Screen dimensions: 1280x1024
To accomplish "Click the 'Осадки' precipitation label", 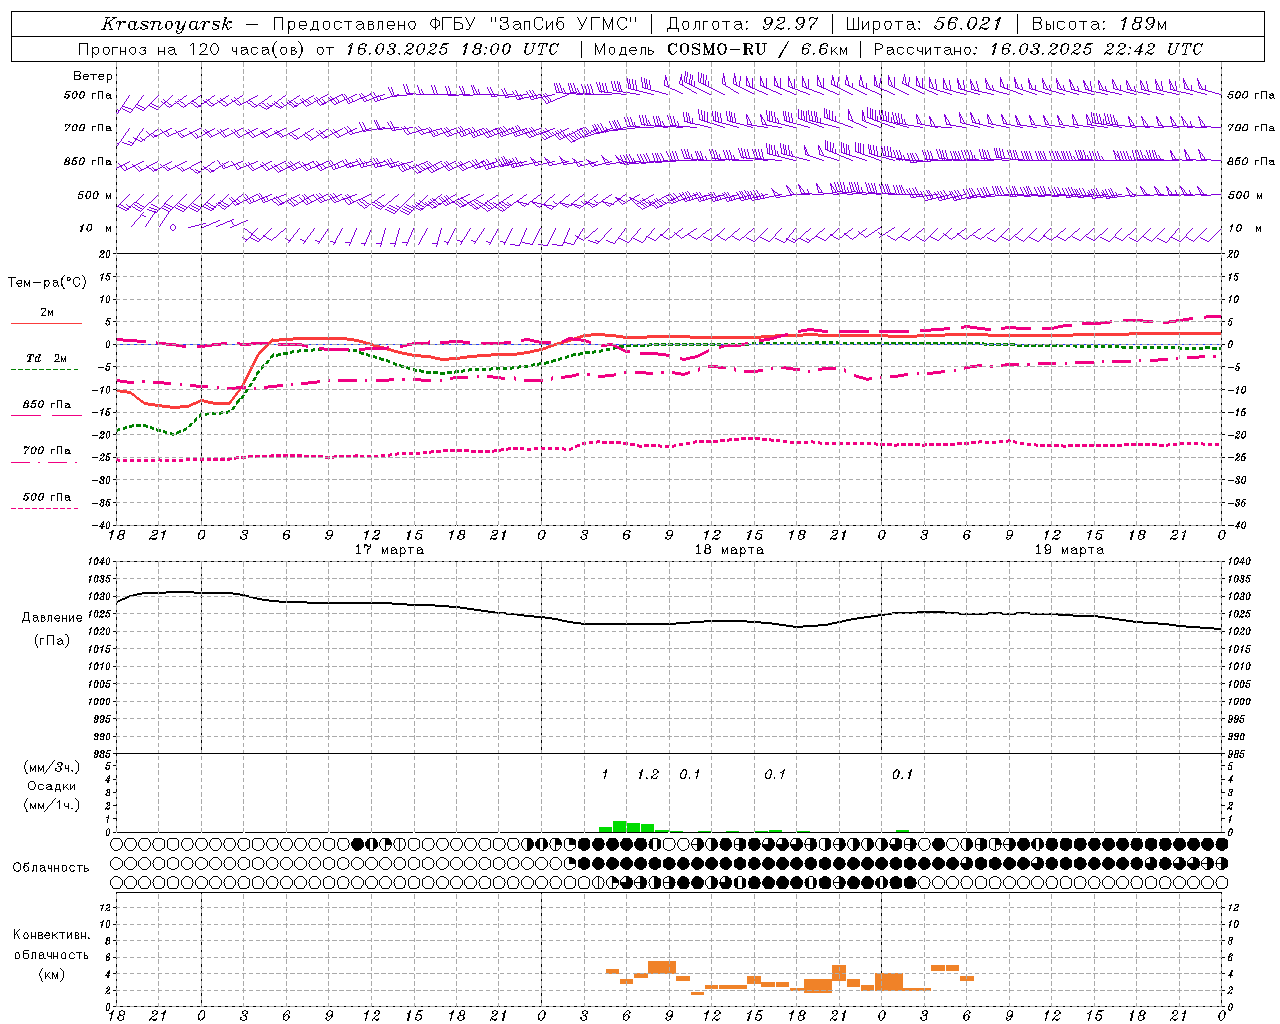I will (52, 786).
